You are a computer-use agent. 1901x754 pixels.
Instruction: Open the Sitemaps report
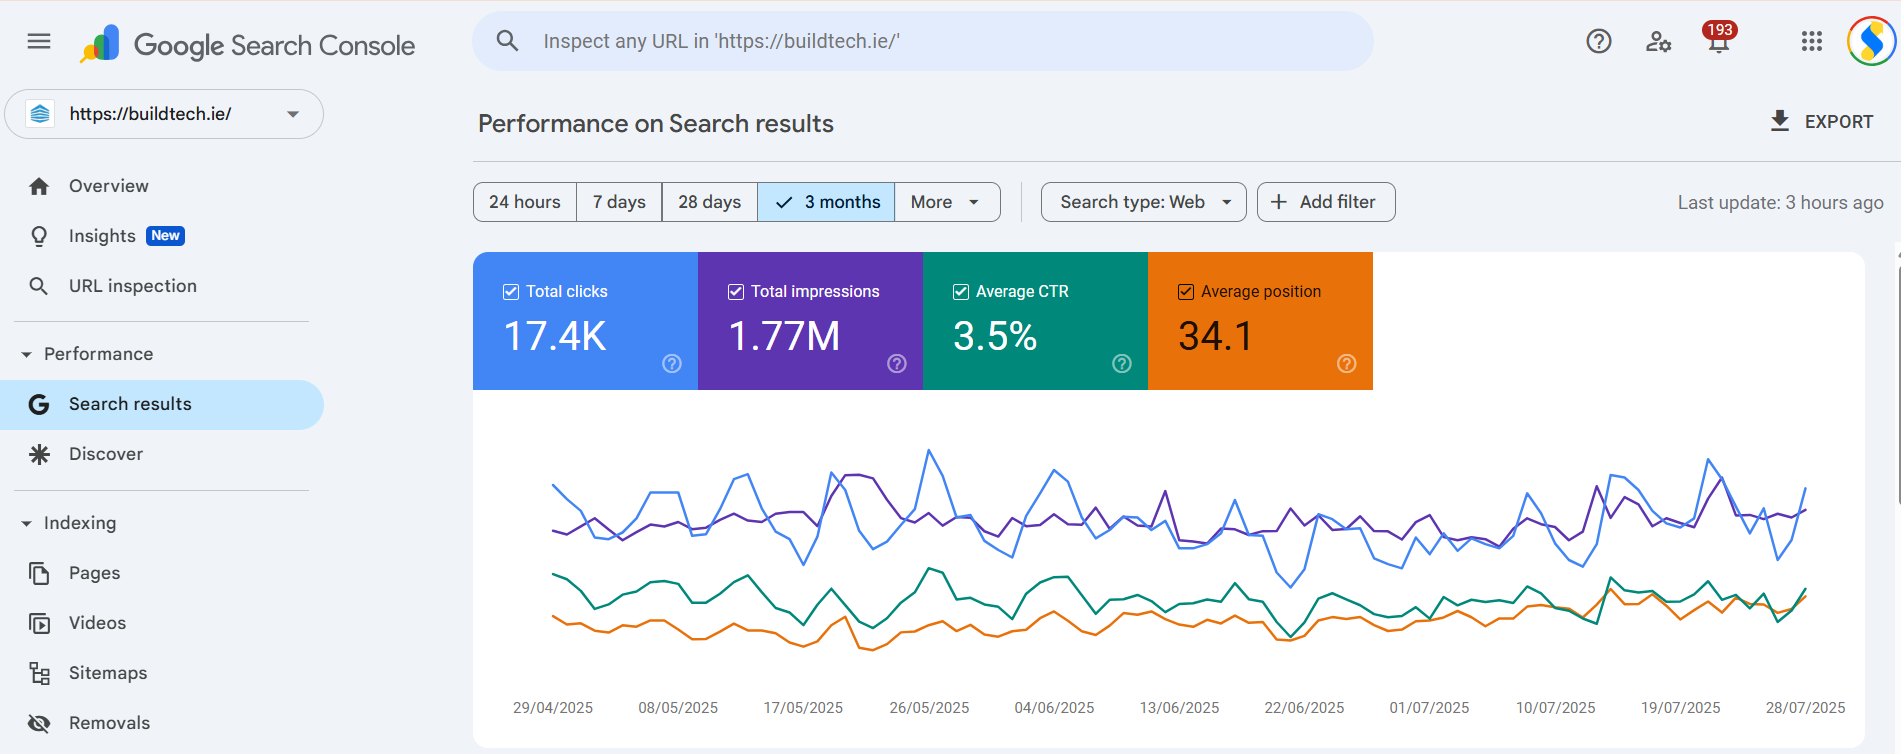(107, 673)
